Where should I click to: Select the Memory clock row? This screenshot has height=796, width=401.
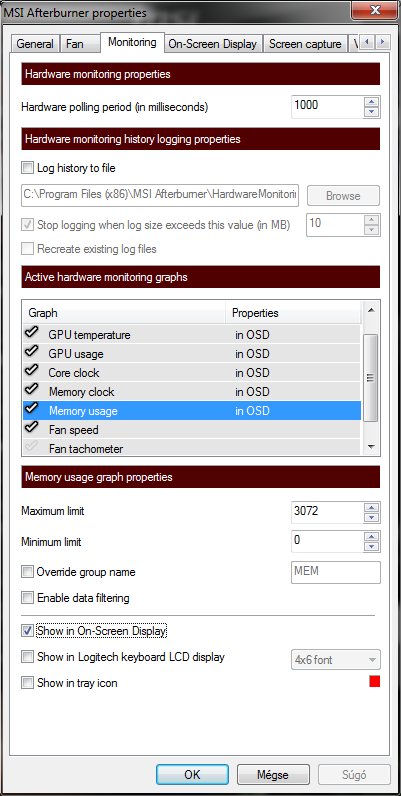[192, 391]
